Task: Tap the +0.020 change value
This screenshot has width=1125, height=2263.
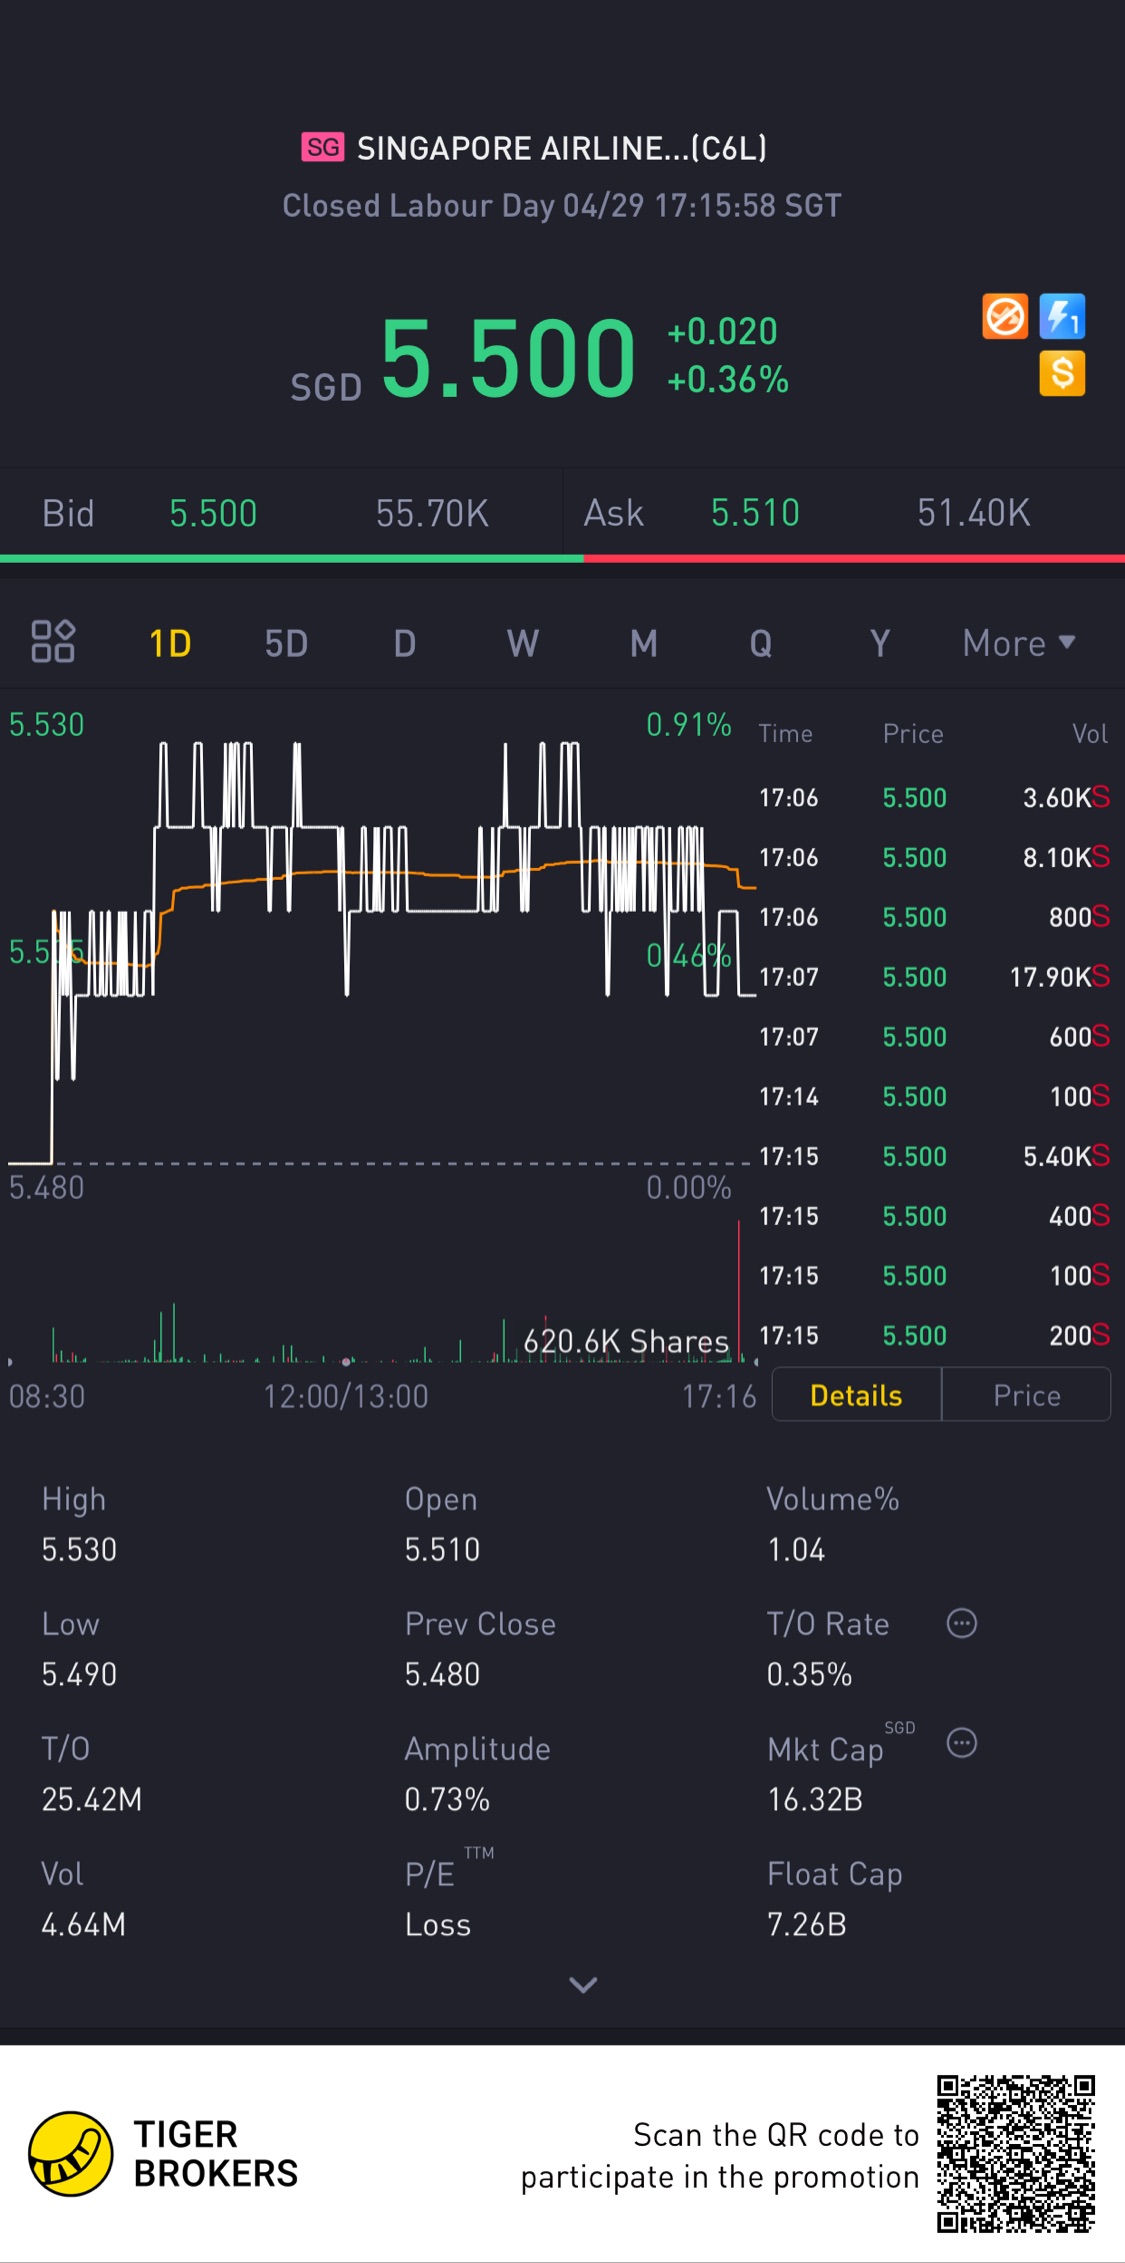Action: click(722, 331)
